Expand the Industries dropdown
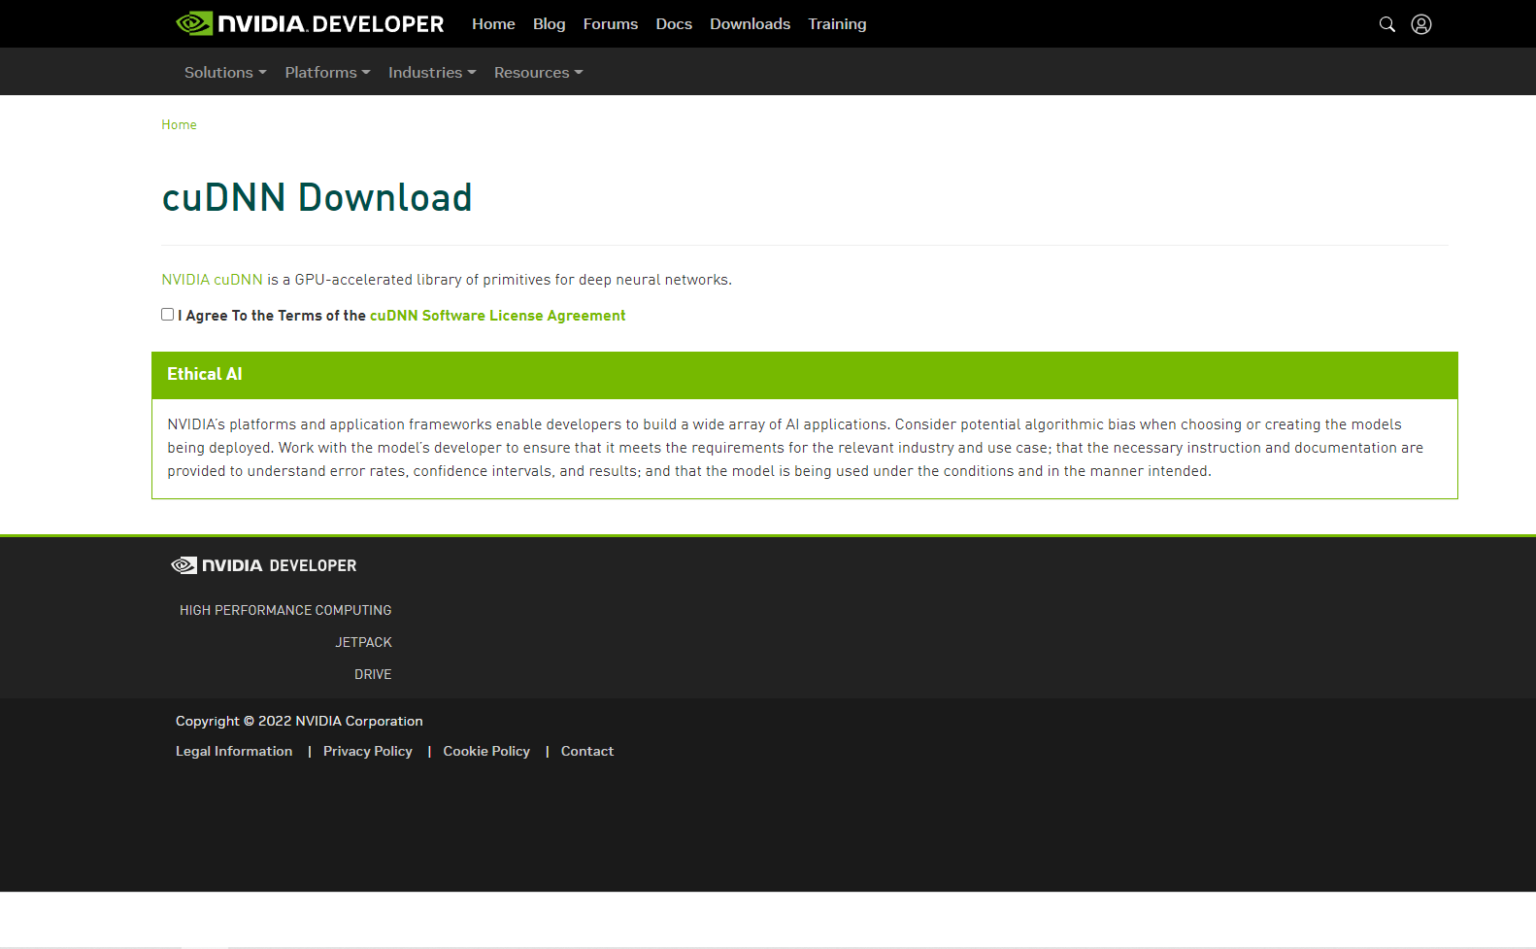The height and width of the screenshot is (949, 1536). pyautogui.click(x=432, y=72)
